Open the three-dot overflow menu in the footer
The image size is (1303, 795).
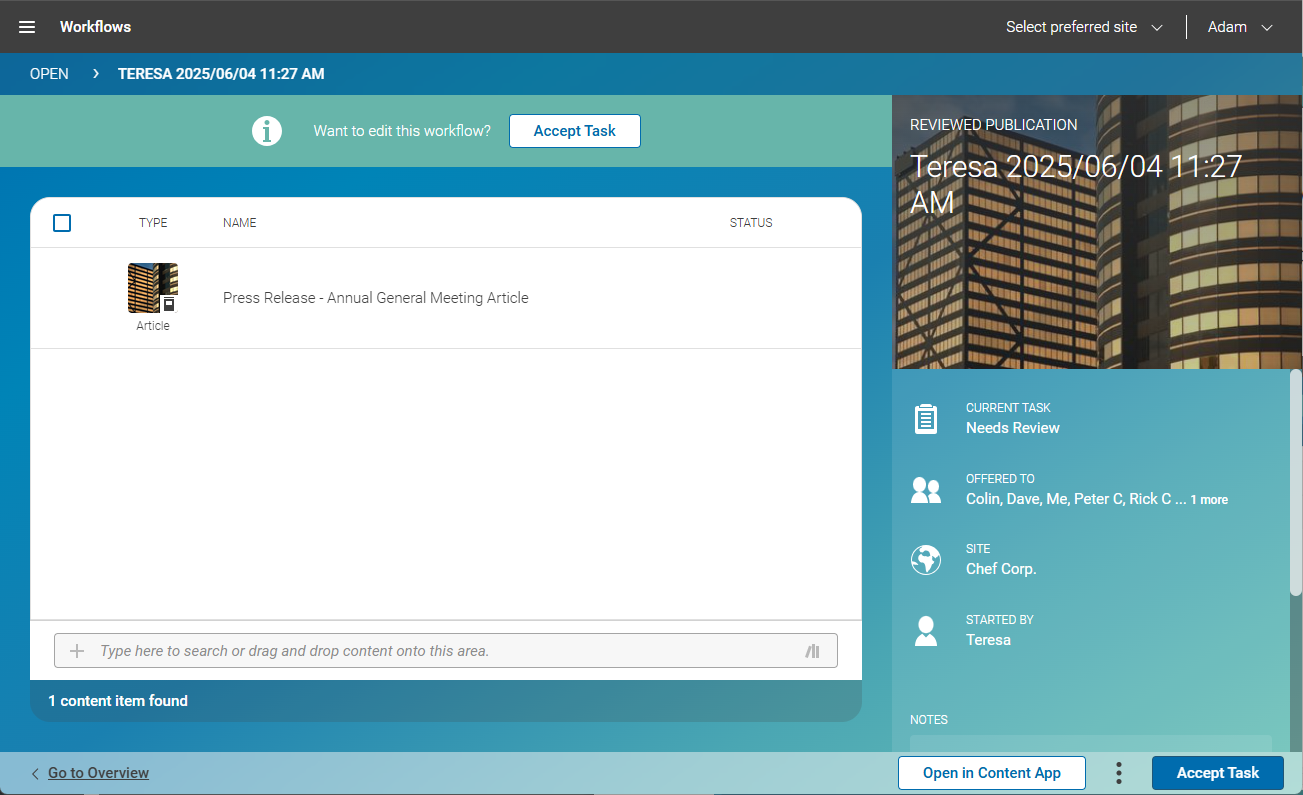click(1118, 773)
